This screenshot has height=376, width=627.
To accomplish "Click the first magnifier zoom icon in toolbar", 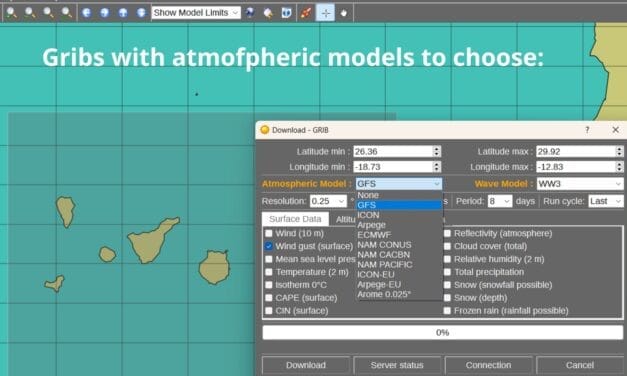I will [12, 13].
